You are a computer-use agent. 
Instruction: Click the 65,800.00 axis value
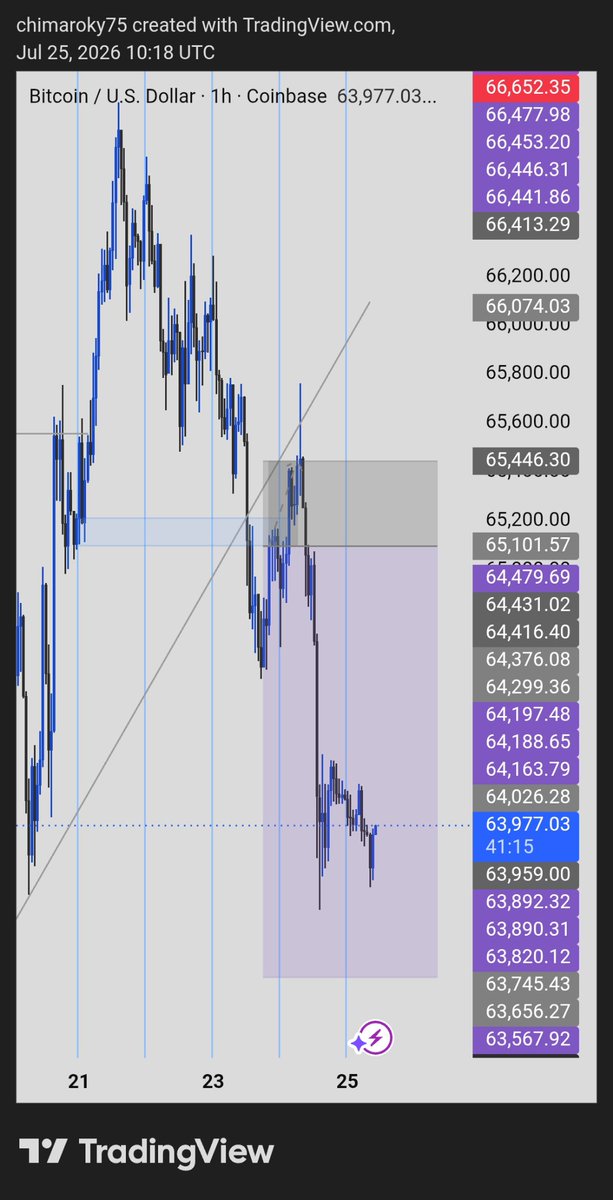pyautogui.click(x=528, y=373)
